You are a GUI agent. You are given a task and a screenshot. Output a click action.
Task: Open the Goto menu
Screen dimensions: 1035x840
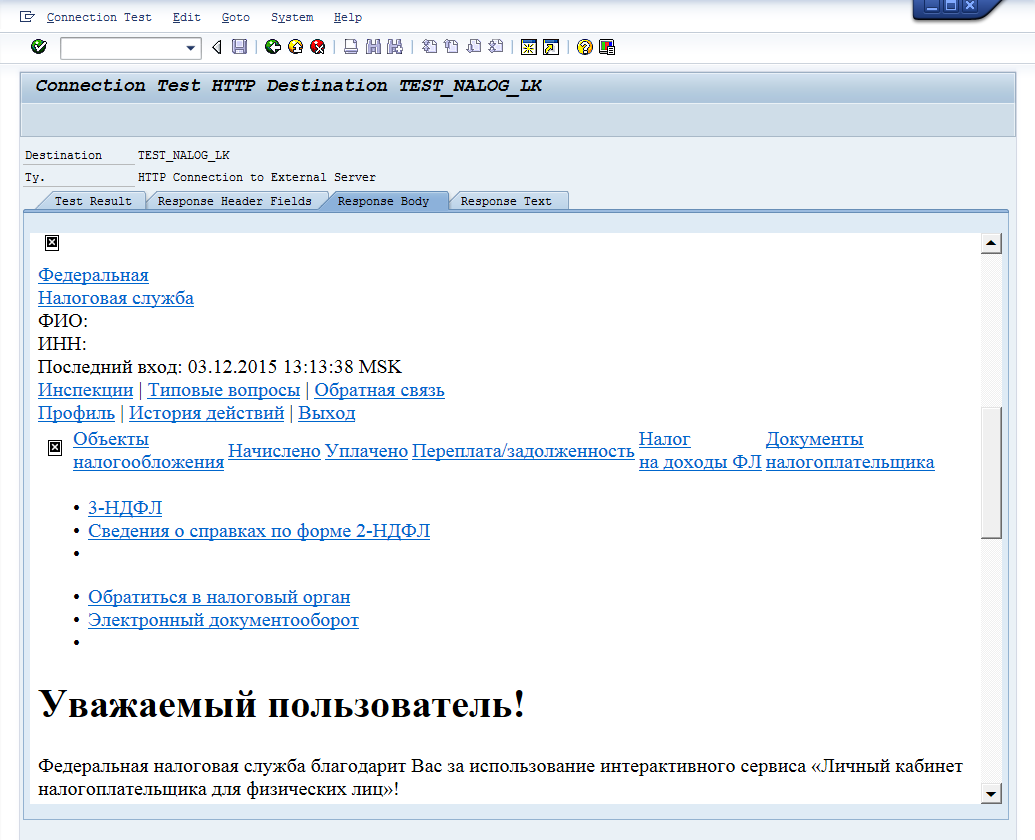click(235, 17)
